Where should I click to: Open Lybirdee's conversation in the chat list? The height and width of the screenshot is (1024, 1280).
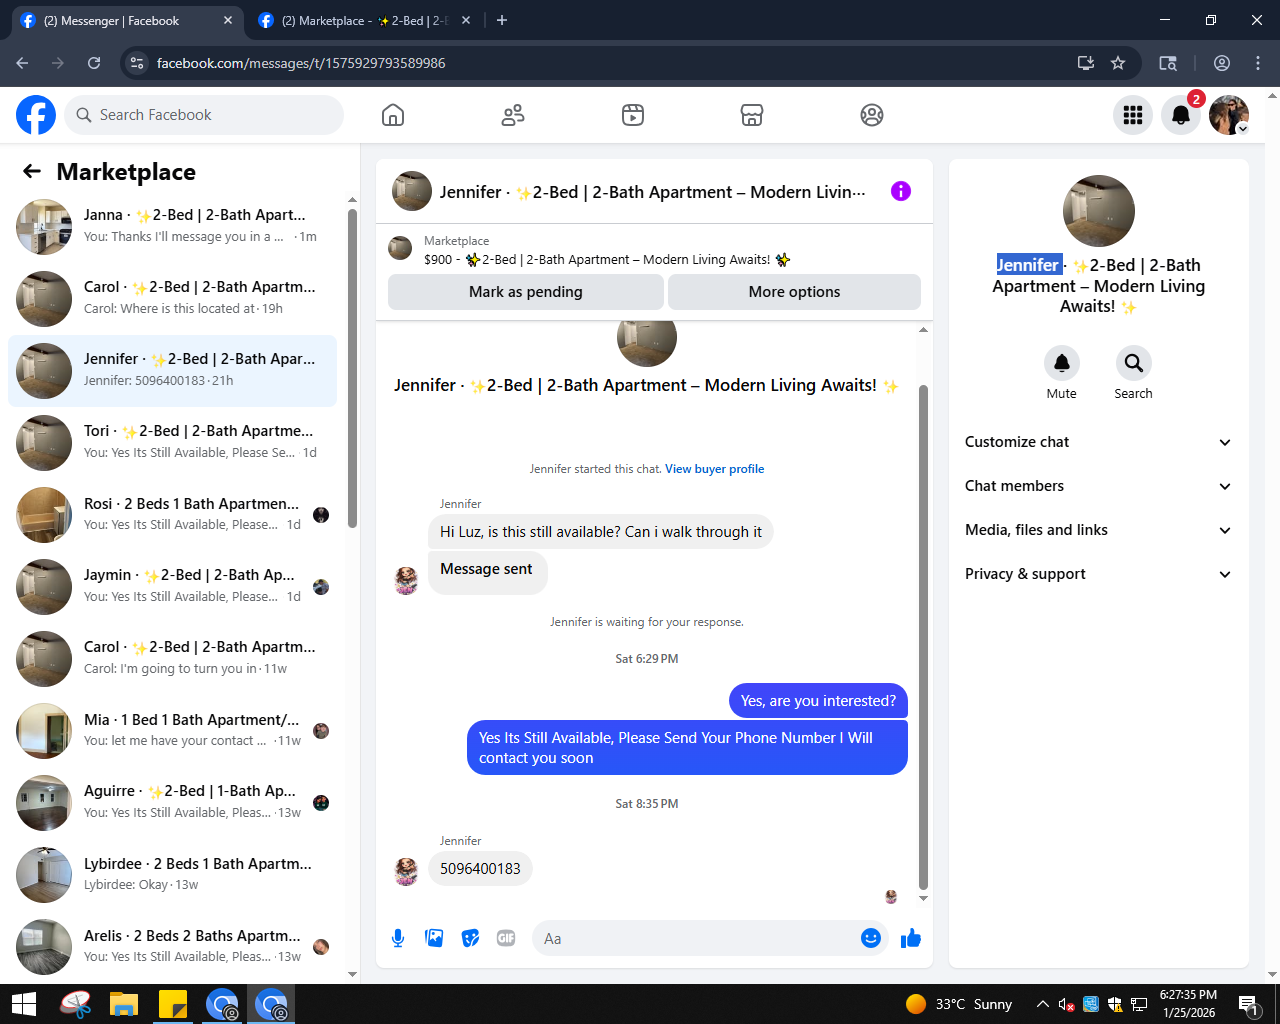click(x=172, y=875)
